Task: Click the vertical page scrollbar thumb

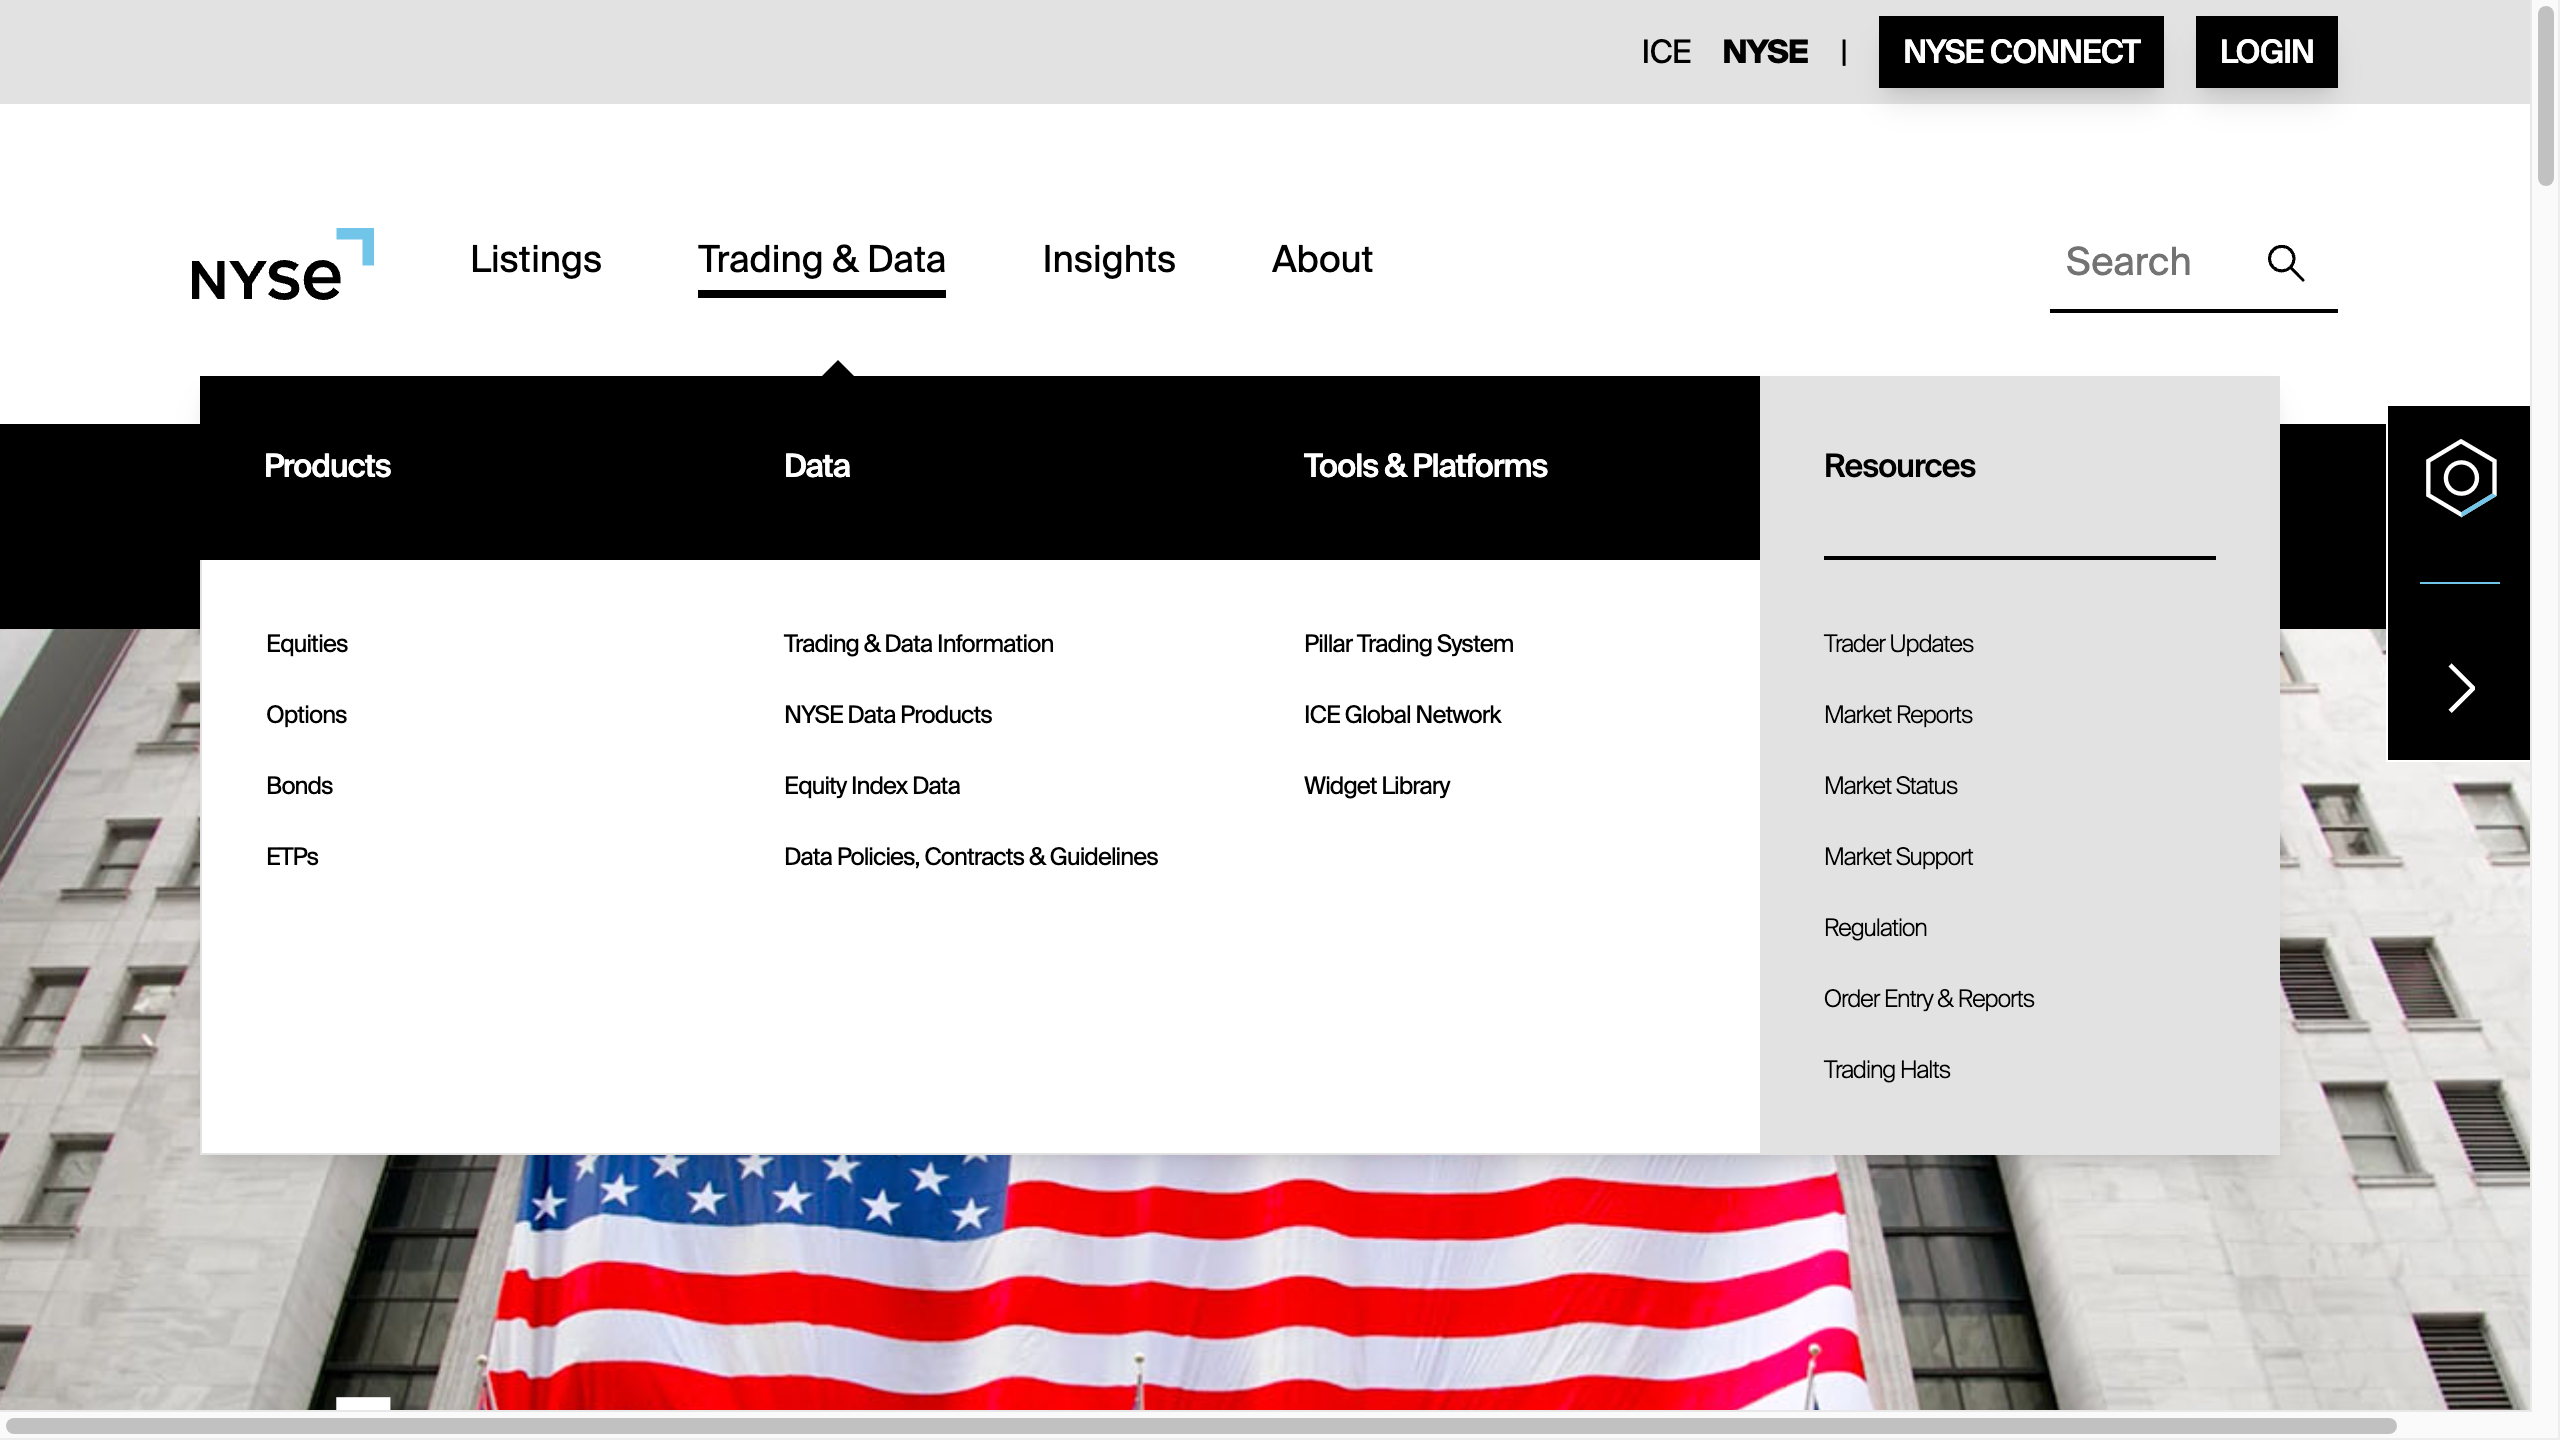Action: point(2545,95)
